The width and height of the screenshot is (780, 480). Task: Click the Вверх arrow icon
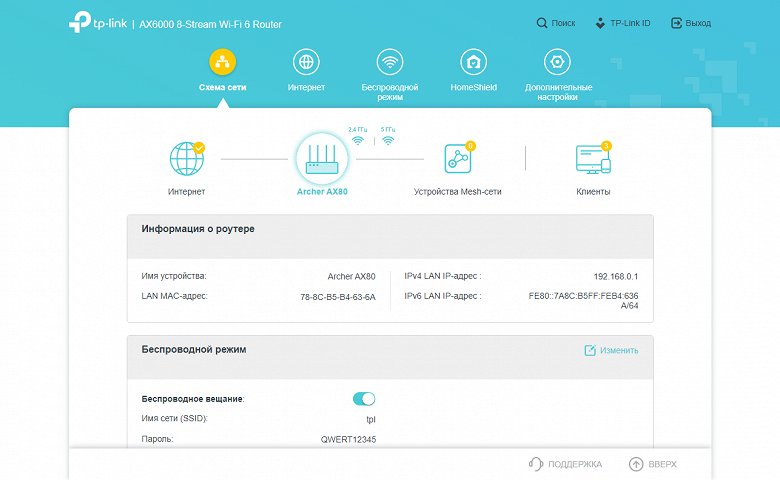(x=636, y=464)
